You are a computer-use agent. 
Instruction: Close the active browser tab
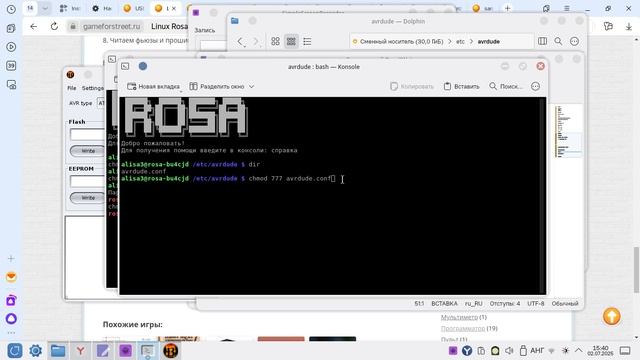coord(174,8)
